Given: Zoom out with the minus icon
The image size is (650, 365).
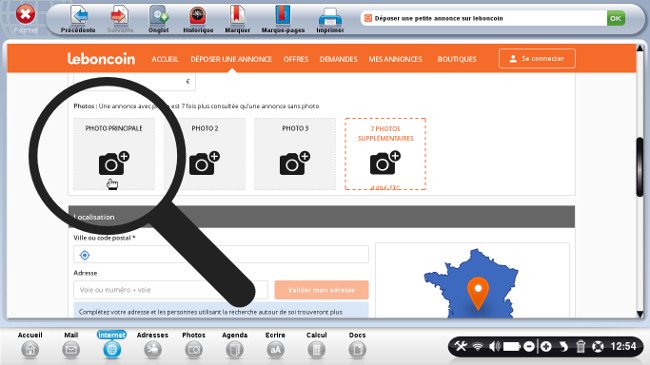Looking at the screenshot, I should coord(529,346).
